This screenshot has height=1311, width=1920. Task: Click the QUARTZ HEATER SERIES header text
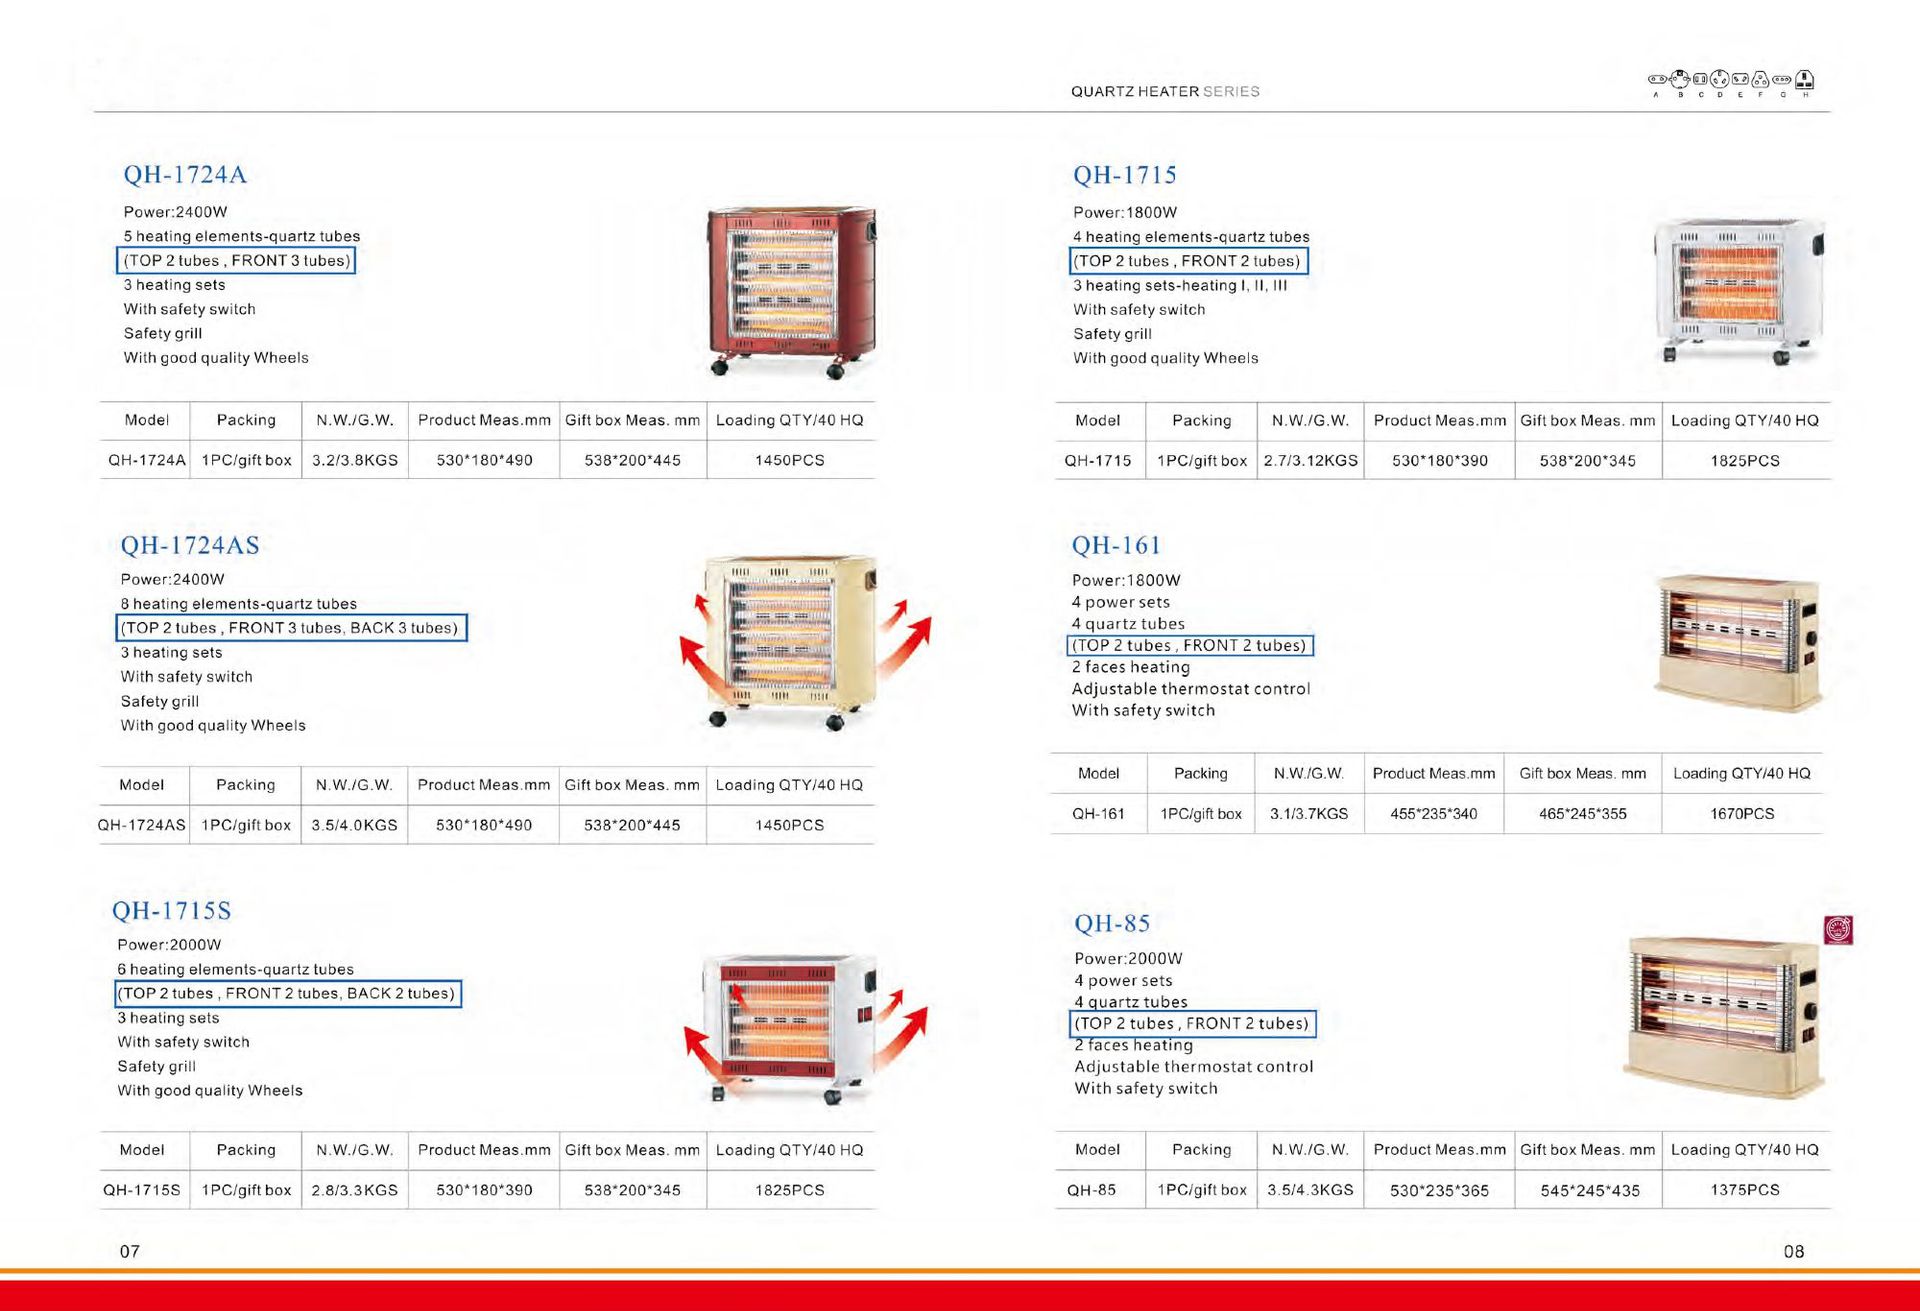coord(1164,91)
